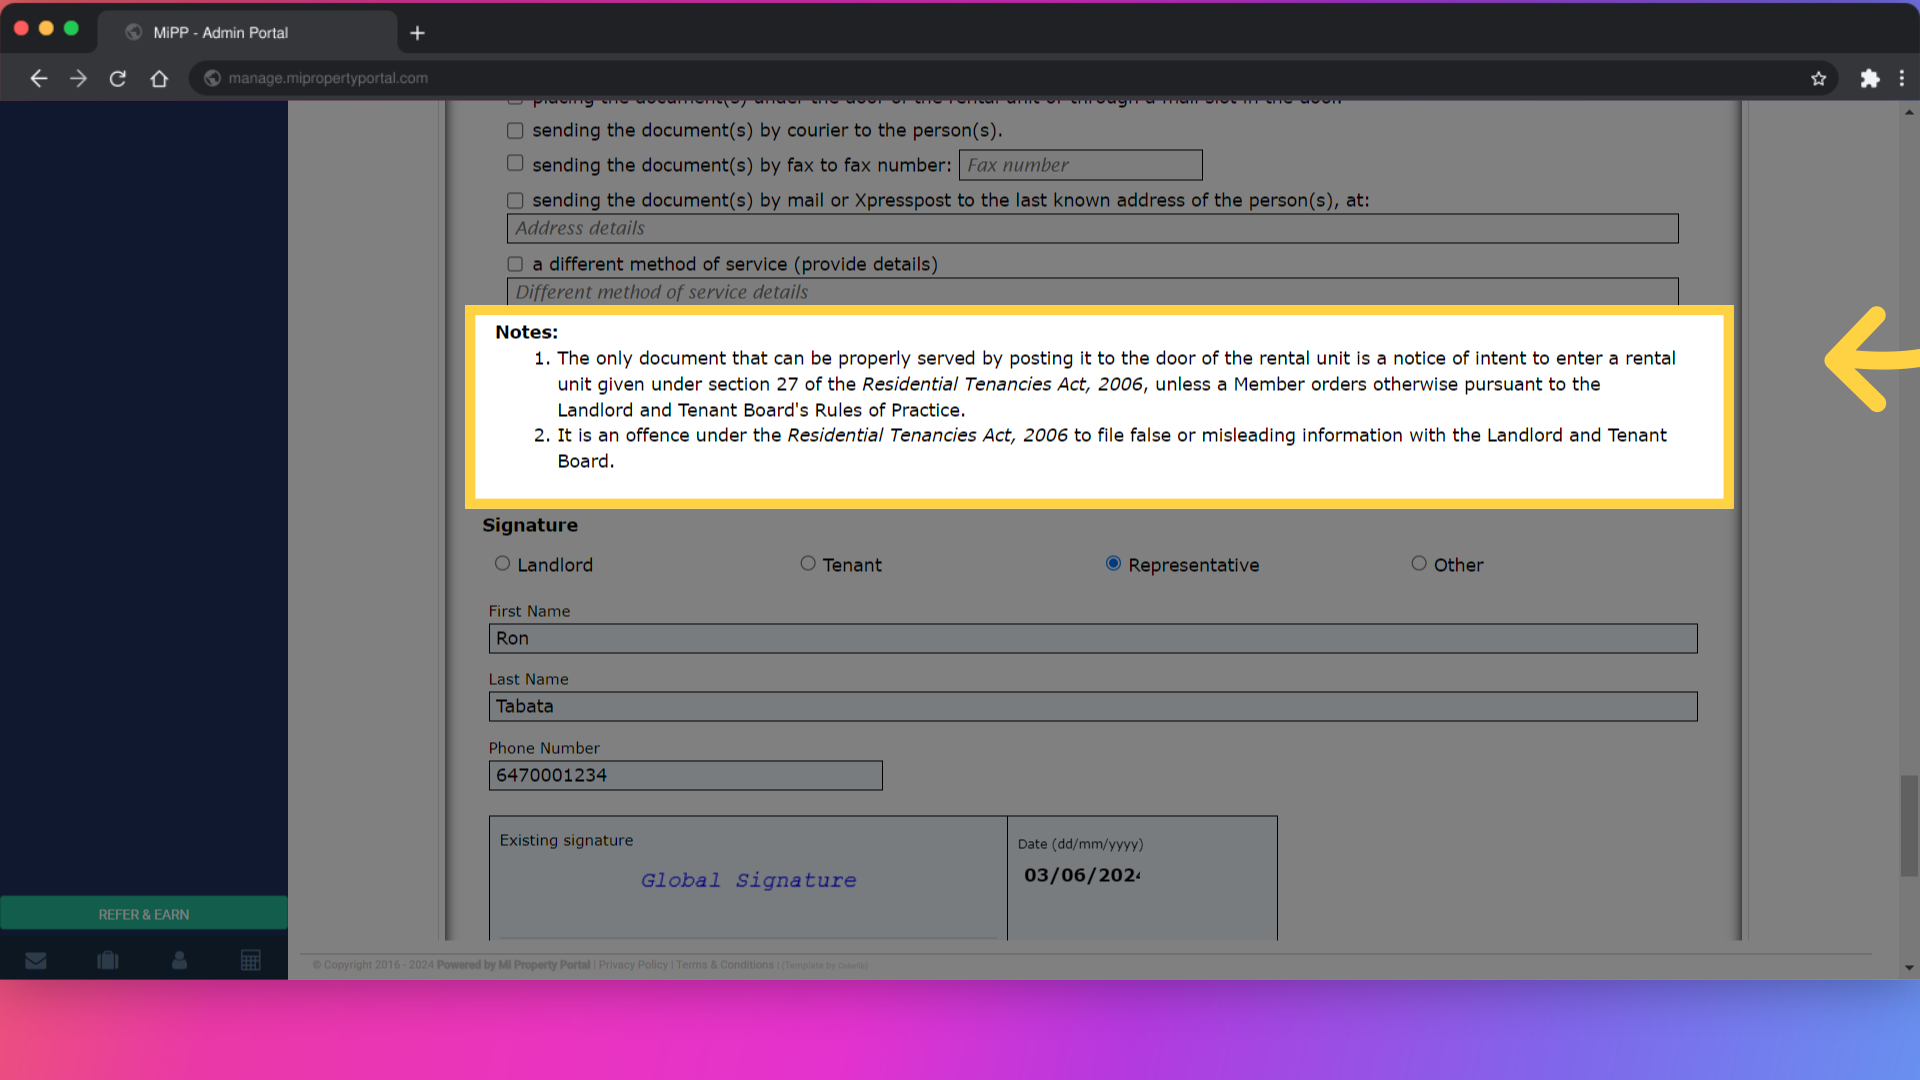This screenshot has width=1920, height=1080.
Task: Open the Privacy Policy link
Action: [x=633, y=965]
